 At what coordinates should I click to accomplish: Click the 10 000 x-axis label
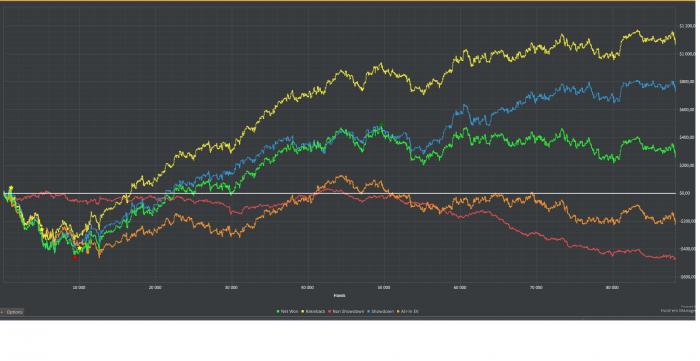[79, 287]
